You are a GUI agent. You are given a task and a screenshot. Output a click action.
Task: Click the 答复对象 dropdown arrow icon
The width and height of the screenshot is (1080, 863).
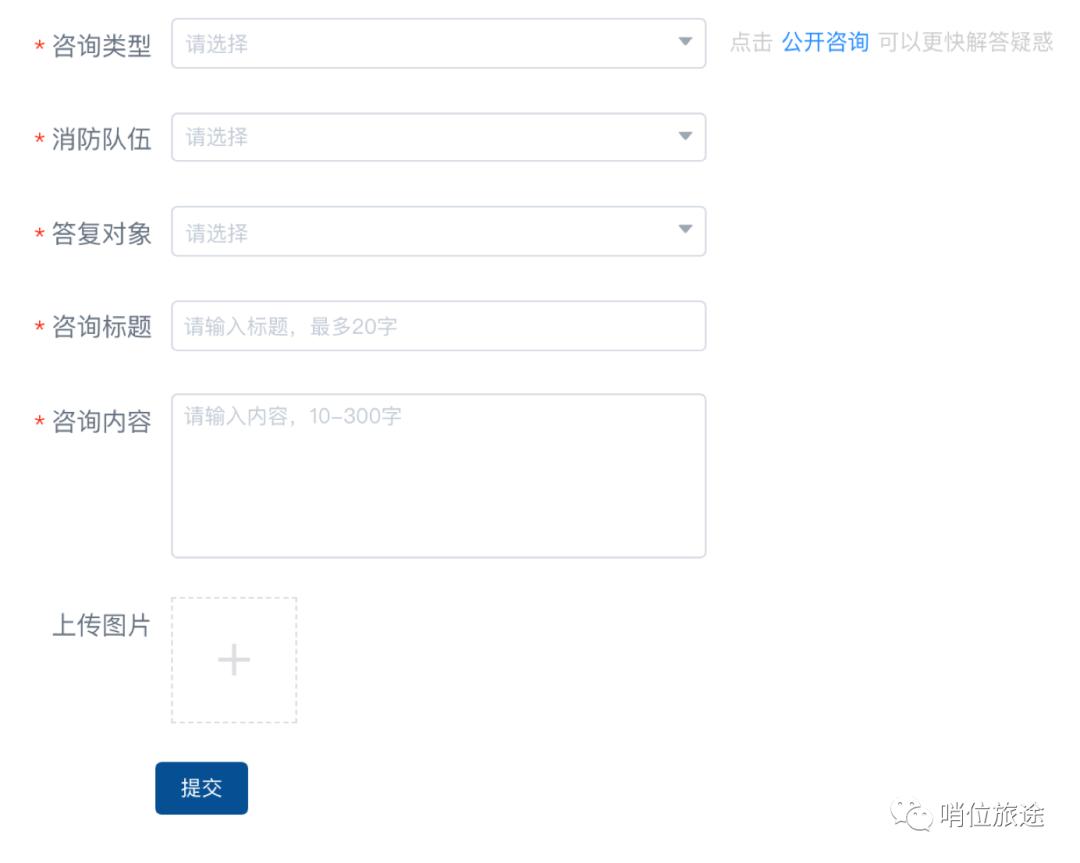686,231
